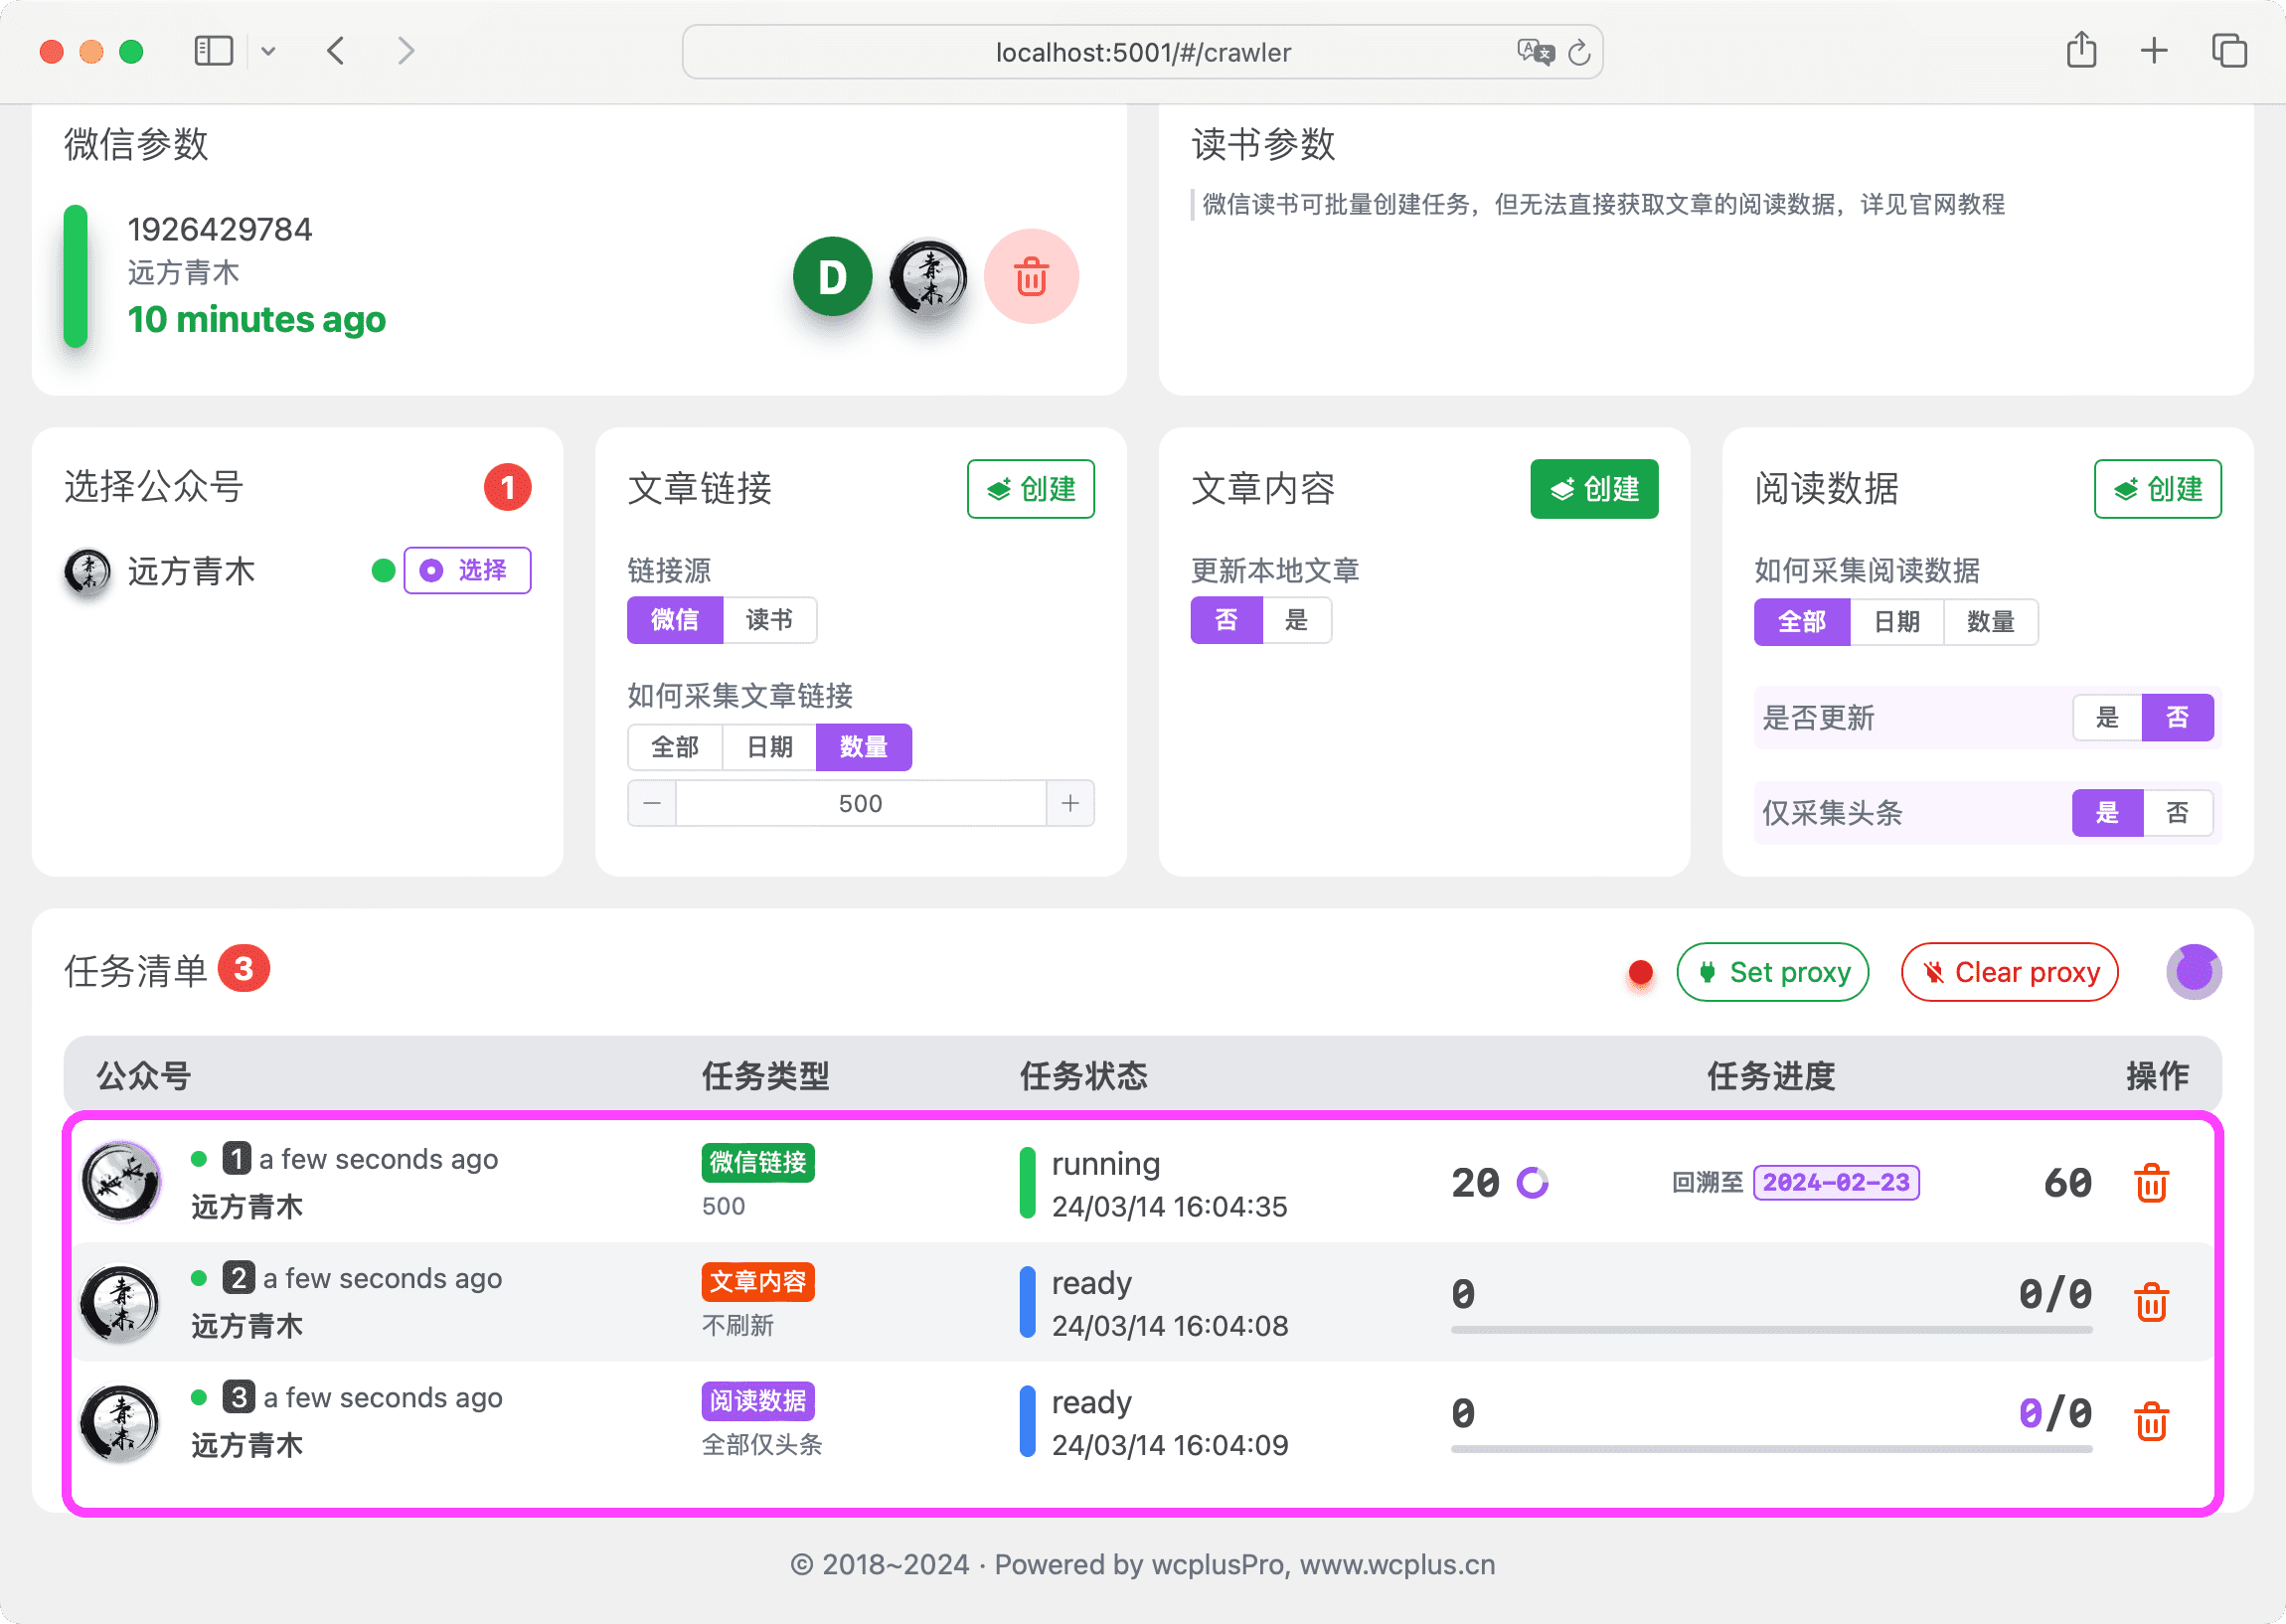Set 更新本地文章 to 是

click(x=1296, y=621)
